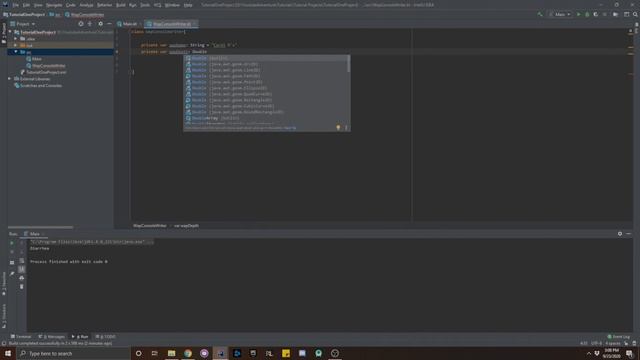The width and height of the screenshot is (640, 360).
Task: Click src breadcrumb in navigation bar
Action: coord(55,15)
